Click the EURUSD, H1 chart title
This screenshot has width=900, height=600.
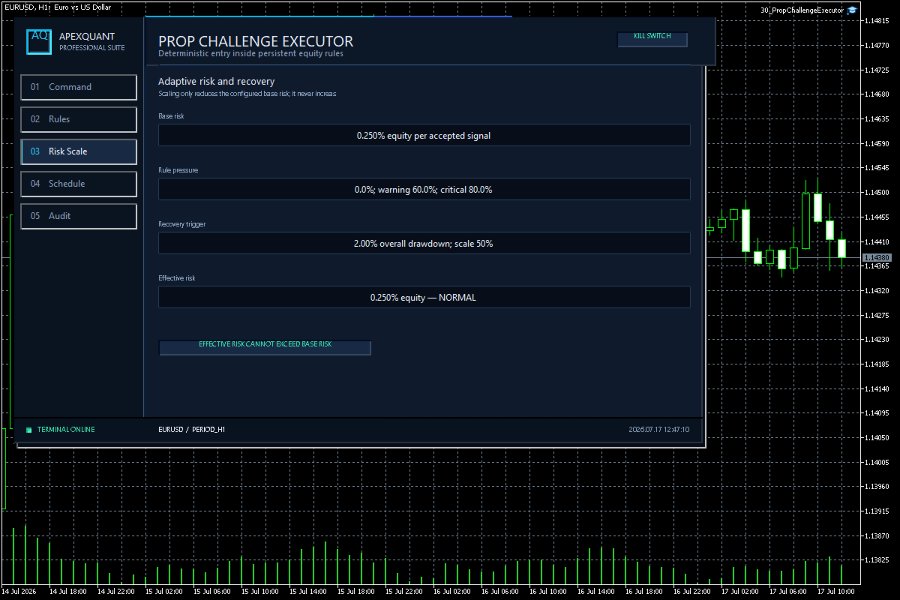pyautogui.click(x=57, y=7)
